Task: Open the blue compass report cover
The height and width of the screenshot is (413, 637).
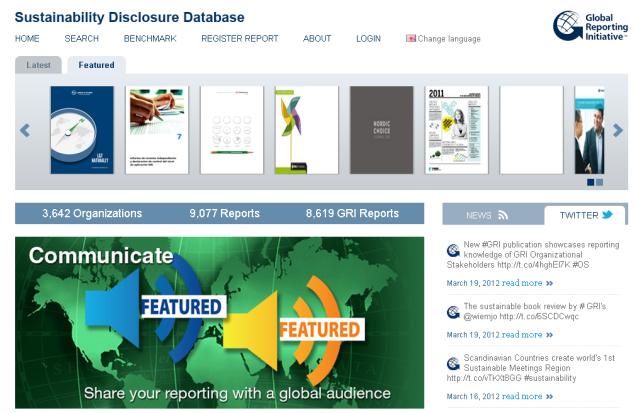Action: coord(82,130)
